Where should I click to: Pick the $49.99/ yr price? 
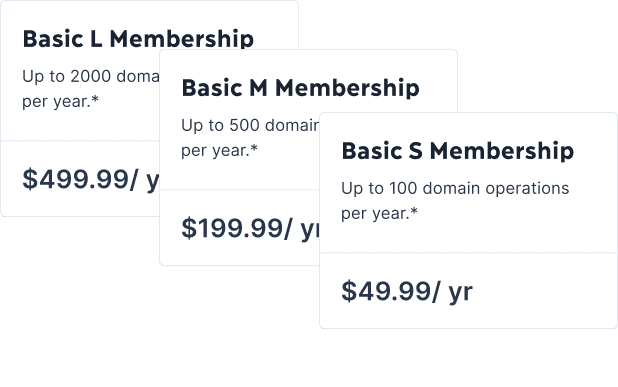click(407, 292)
